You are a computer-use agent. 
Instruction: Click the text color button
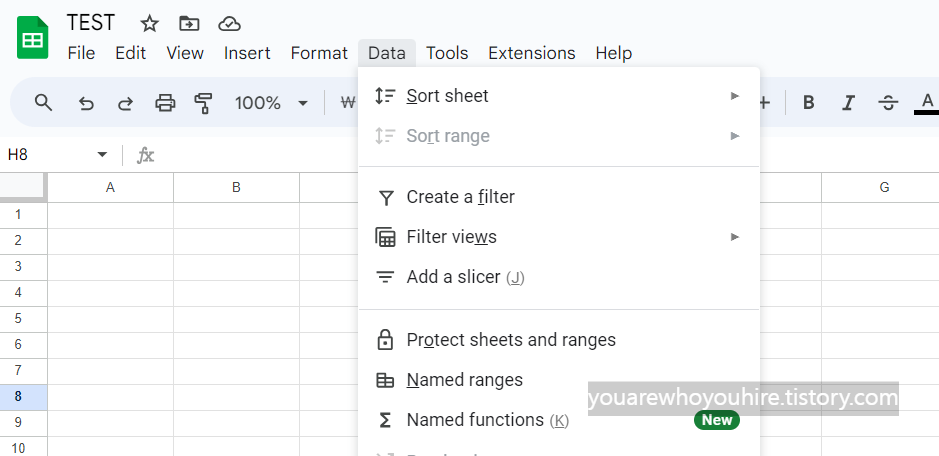[x=927, y=102]
